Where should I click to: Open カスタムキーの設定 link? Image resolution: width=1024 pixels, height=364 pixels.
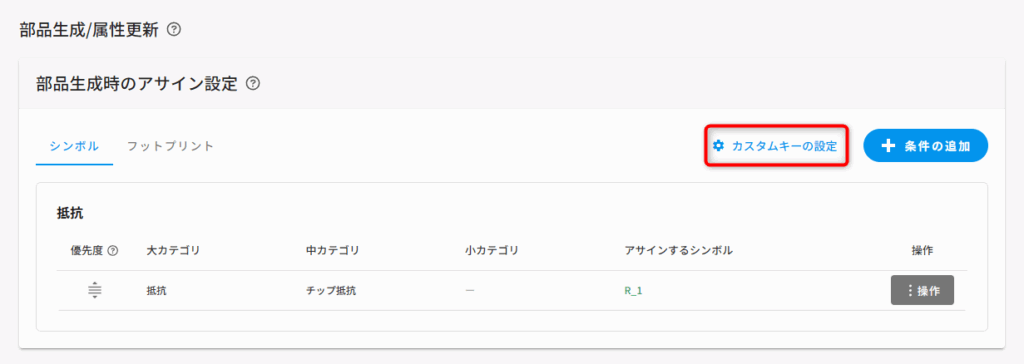775,146
